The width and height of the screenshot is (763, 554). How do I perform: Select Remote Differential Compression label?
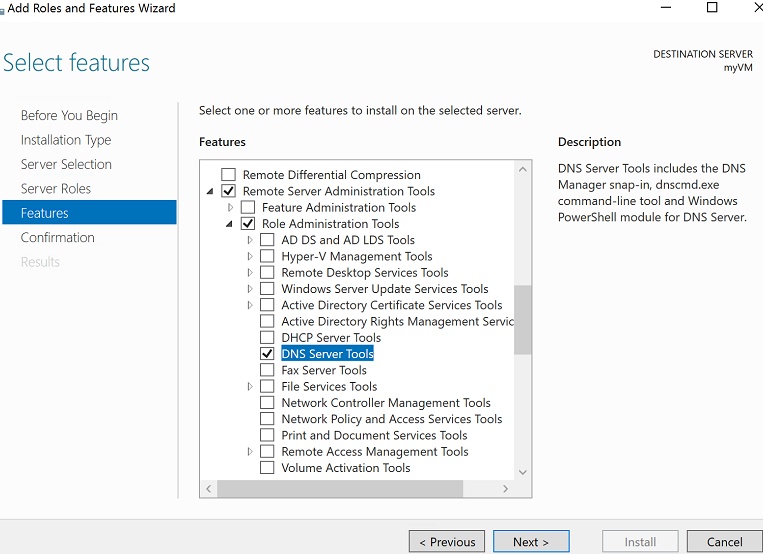coord(331,175)
